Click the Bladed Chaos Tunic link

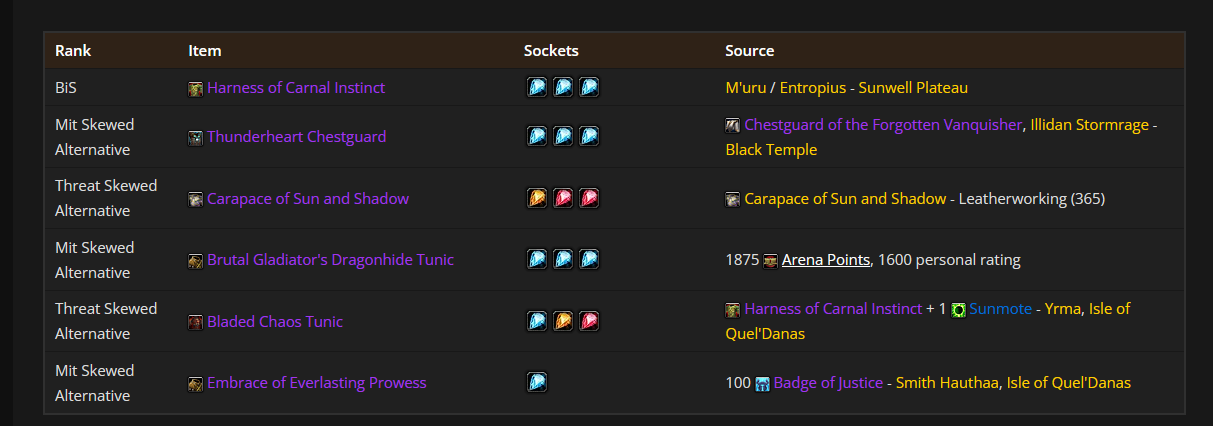pyautogui.click(x=274, y=322)
